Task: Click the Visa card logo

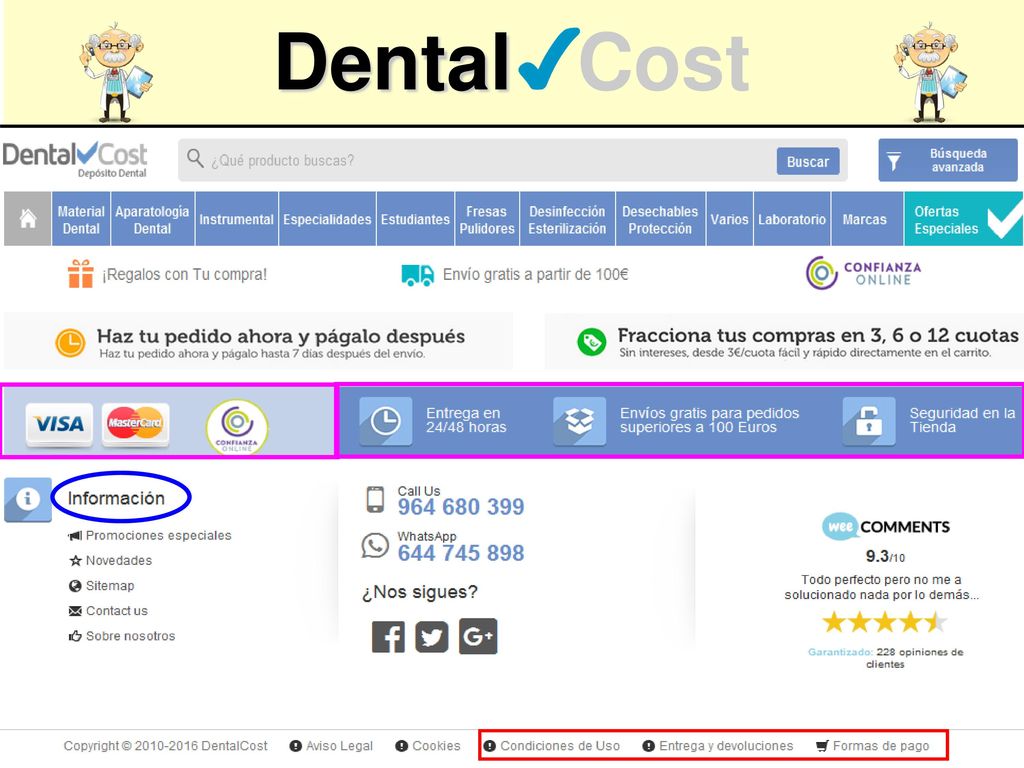Action: click(59, 424)
